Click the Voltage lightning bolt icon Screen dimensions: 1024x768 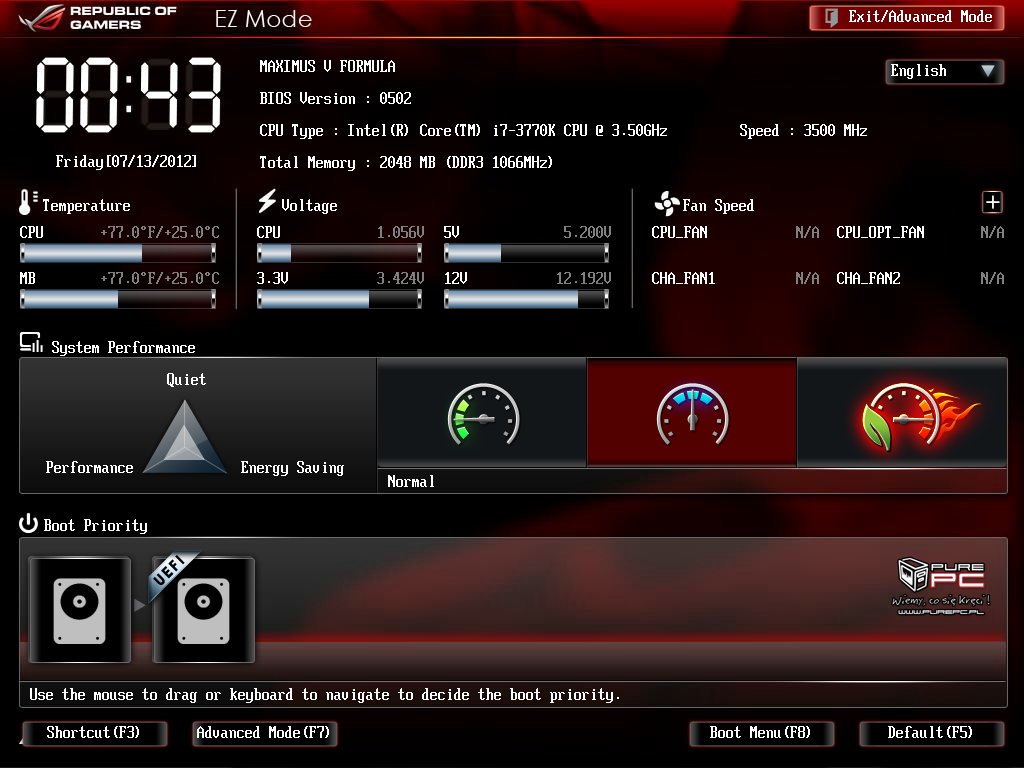(x=266, y=202)
